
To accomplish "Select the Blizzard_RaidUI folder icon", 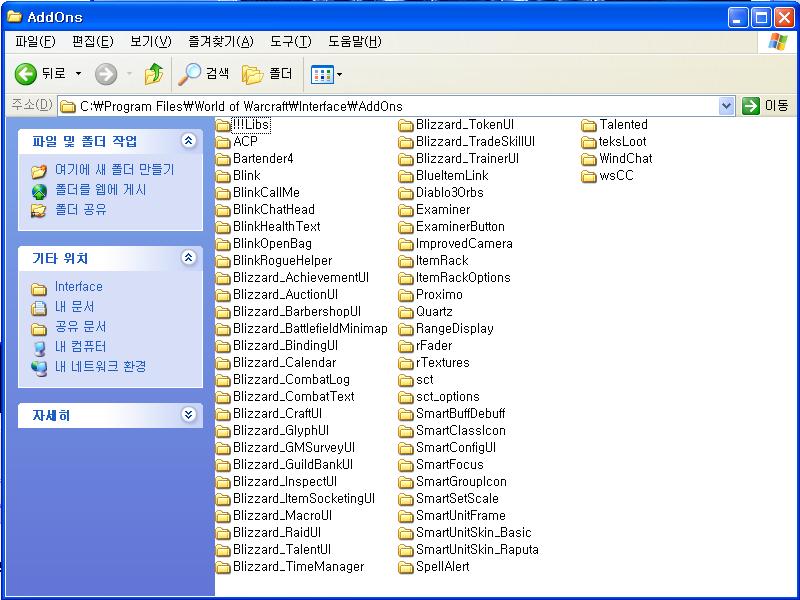I will 223,533.
